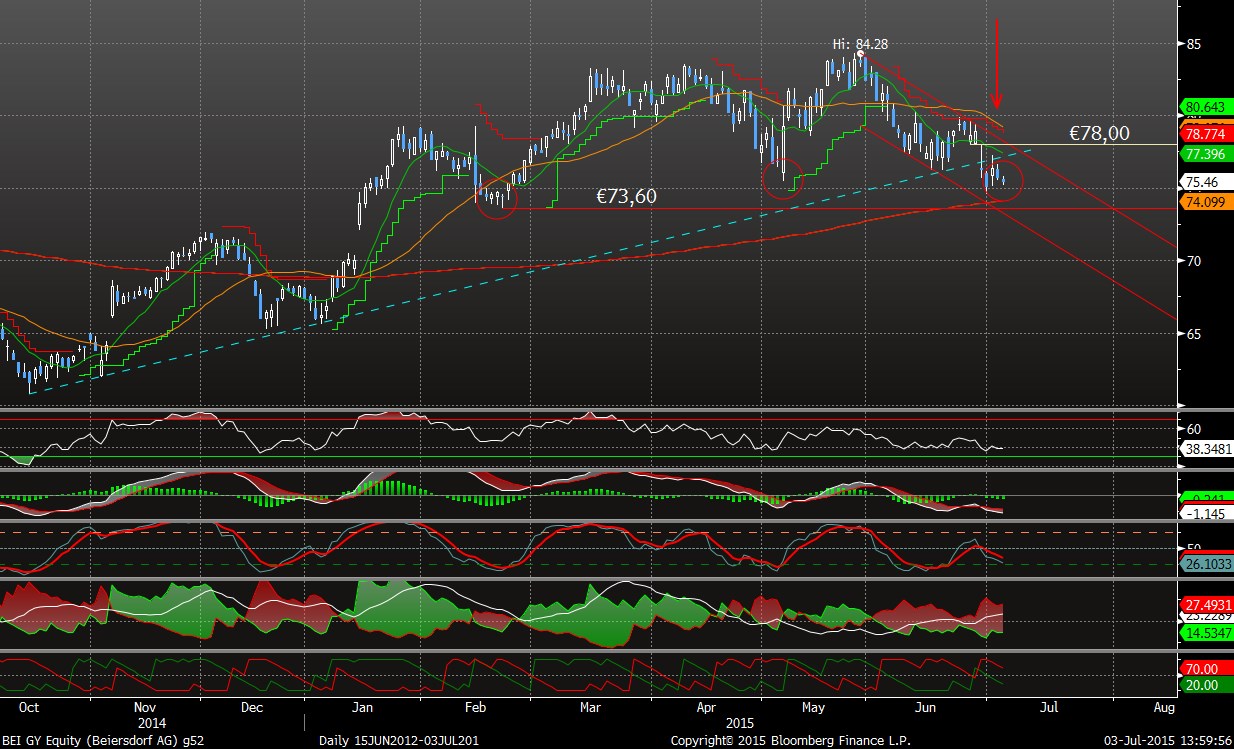Select the orange 74.099 price tag
Image resolution: width=1234 pixels, height=749 pixels.
(1205, 202)
